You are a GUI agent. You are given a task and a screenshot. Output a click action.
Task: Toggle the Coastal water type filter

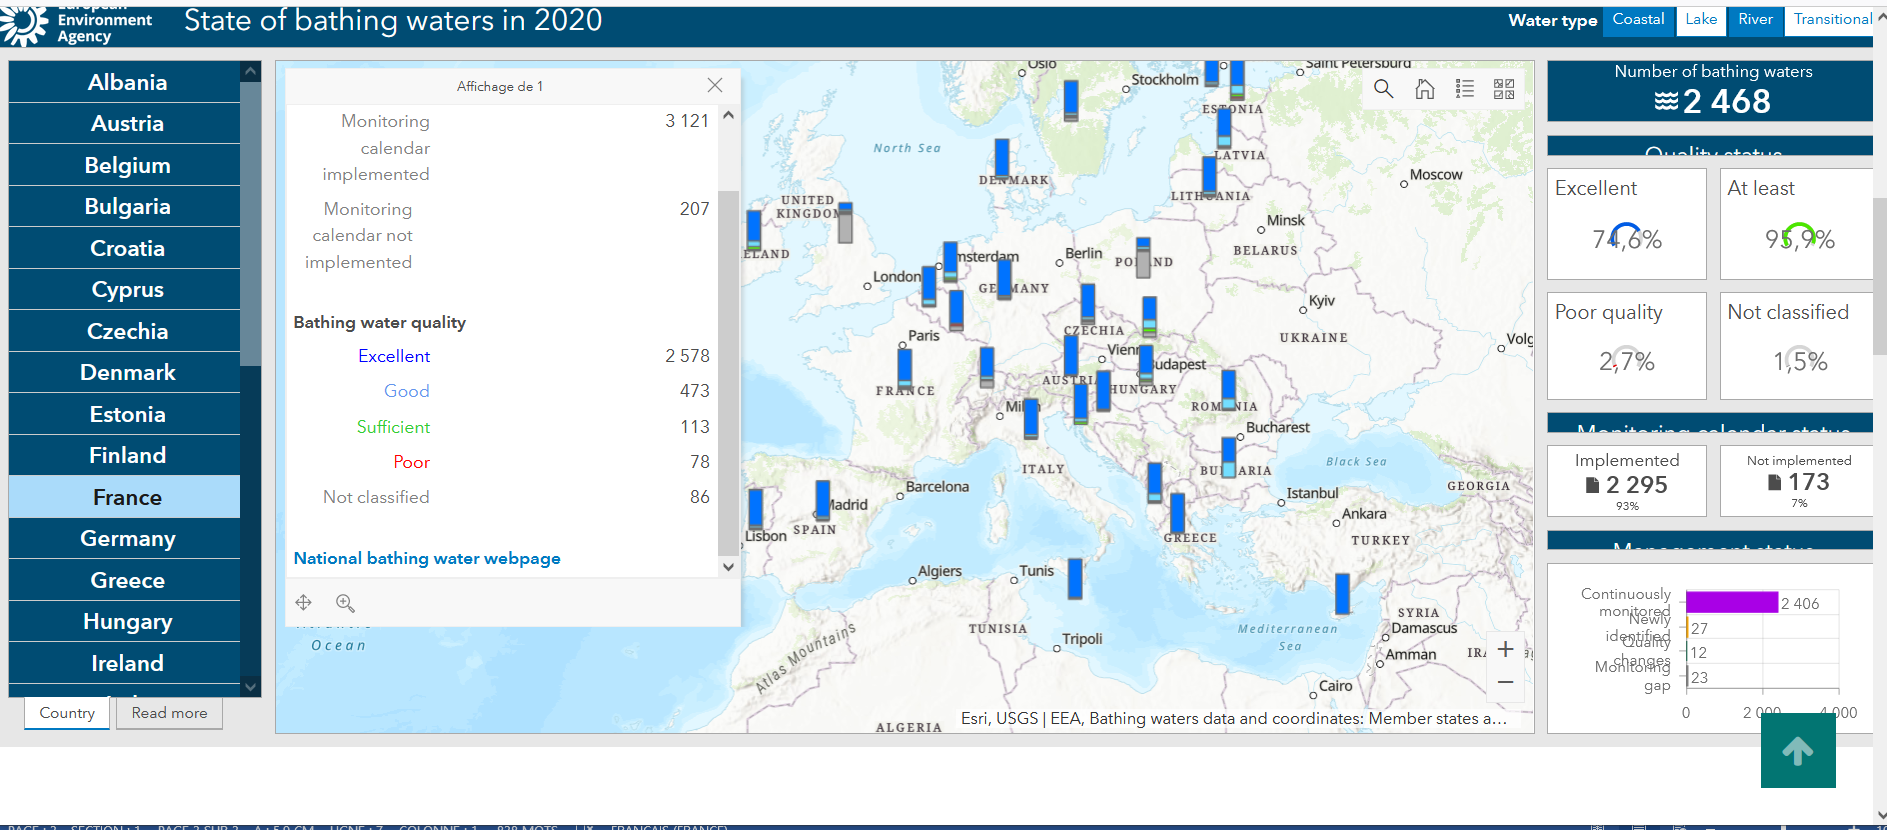point(1638,20)
